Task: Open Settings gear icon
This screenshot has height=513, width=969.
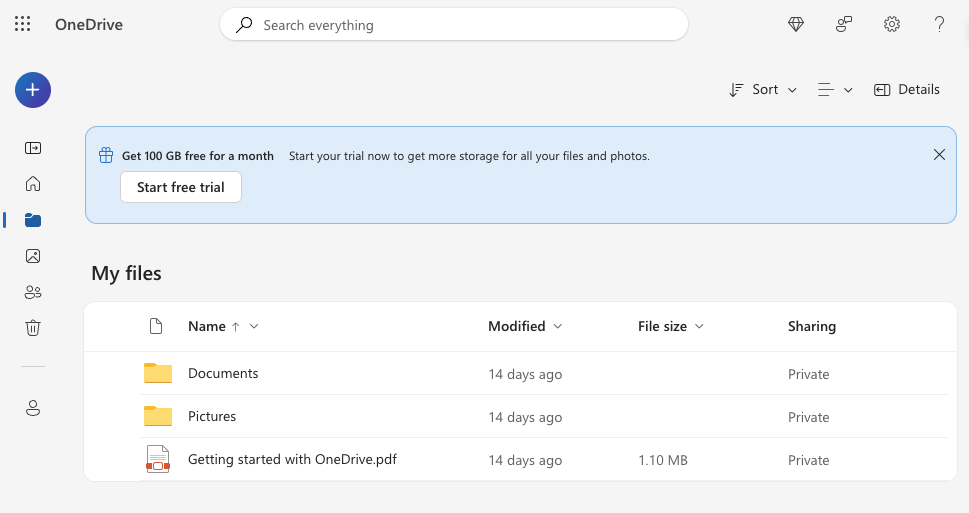Action: click(891, 24)
